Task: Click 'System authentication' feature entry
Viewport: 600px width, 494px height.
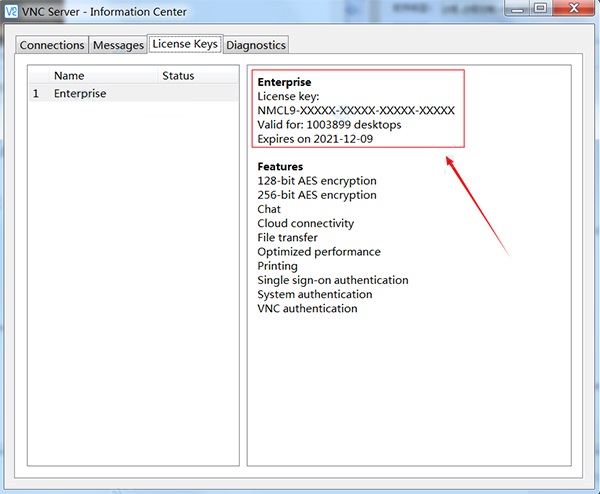Action: pos(315,294)
